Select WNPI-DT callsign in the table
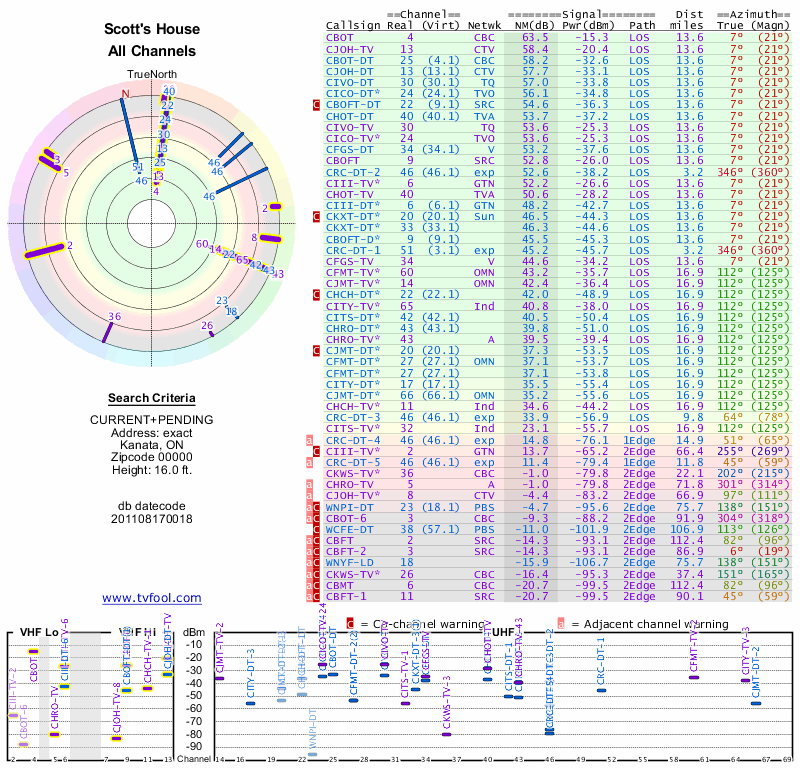Screen dimensions: 800x768 (349, 508)
